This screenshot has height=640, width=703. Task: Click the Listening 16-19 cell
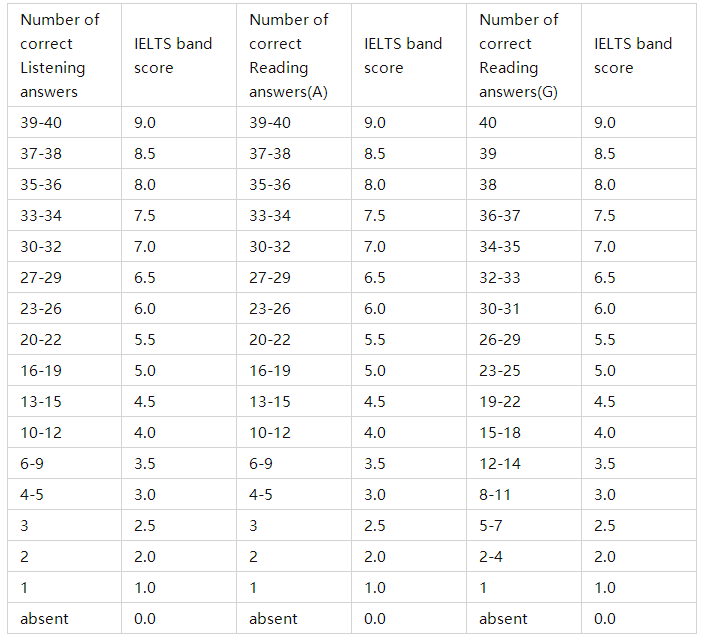65,370
